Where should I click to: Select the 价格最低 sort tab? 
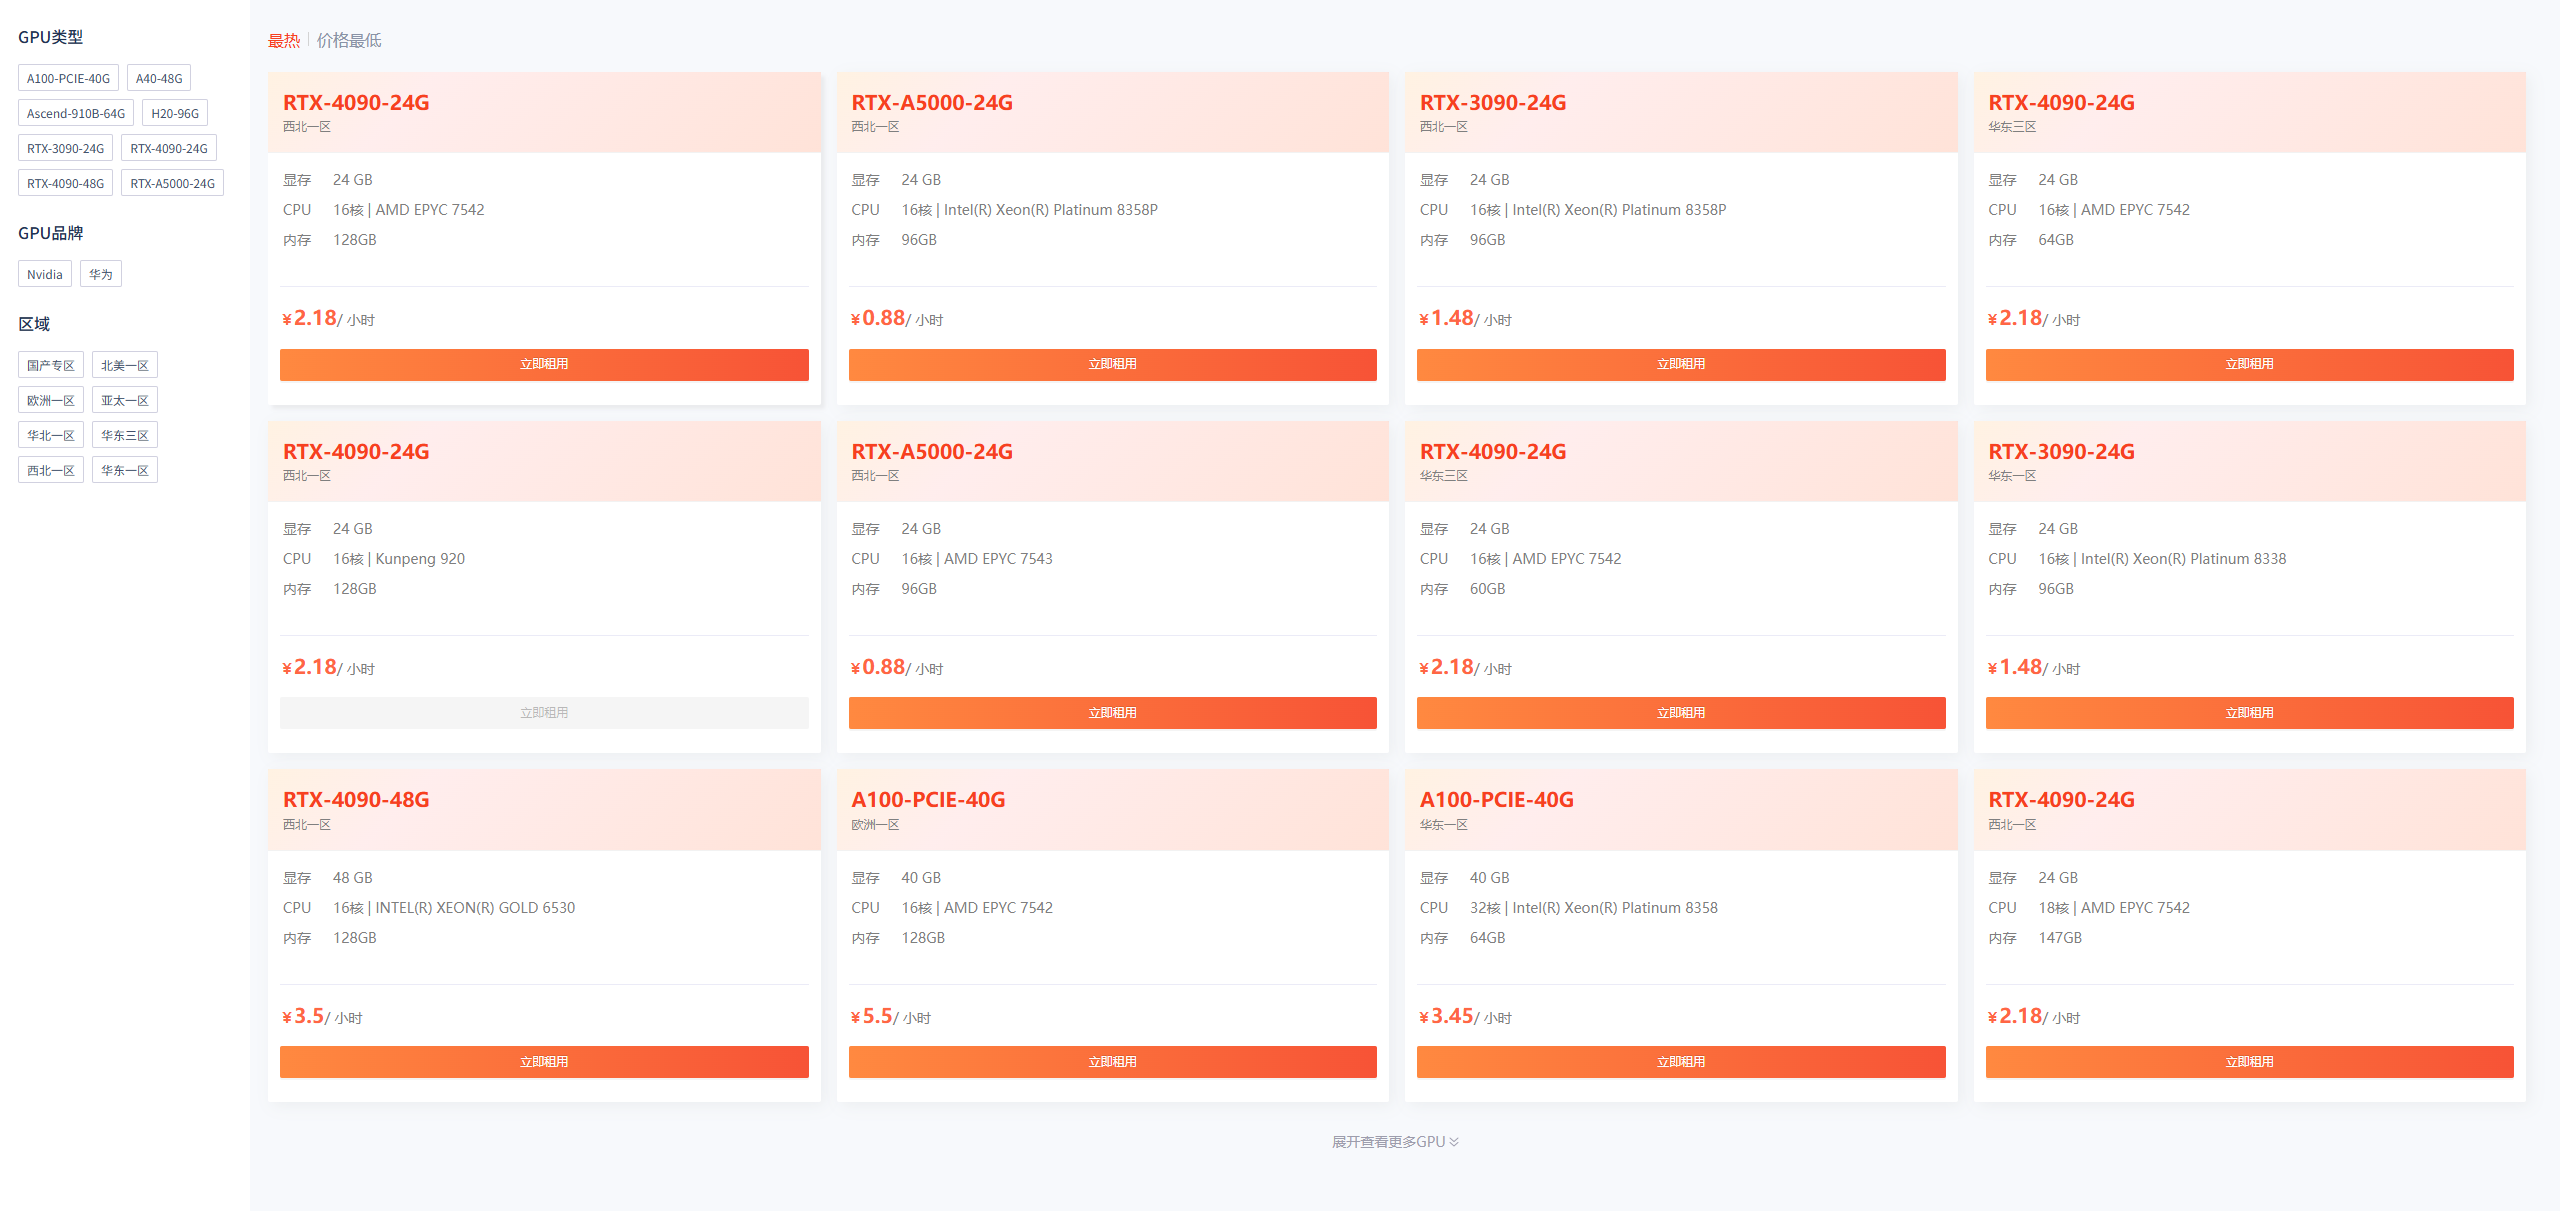coord(349,41)
